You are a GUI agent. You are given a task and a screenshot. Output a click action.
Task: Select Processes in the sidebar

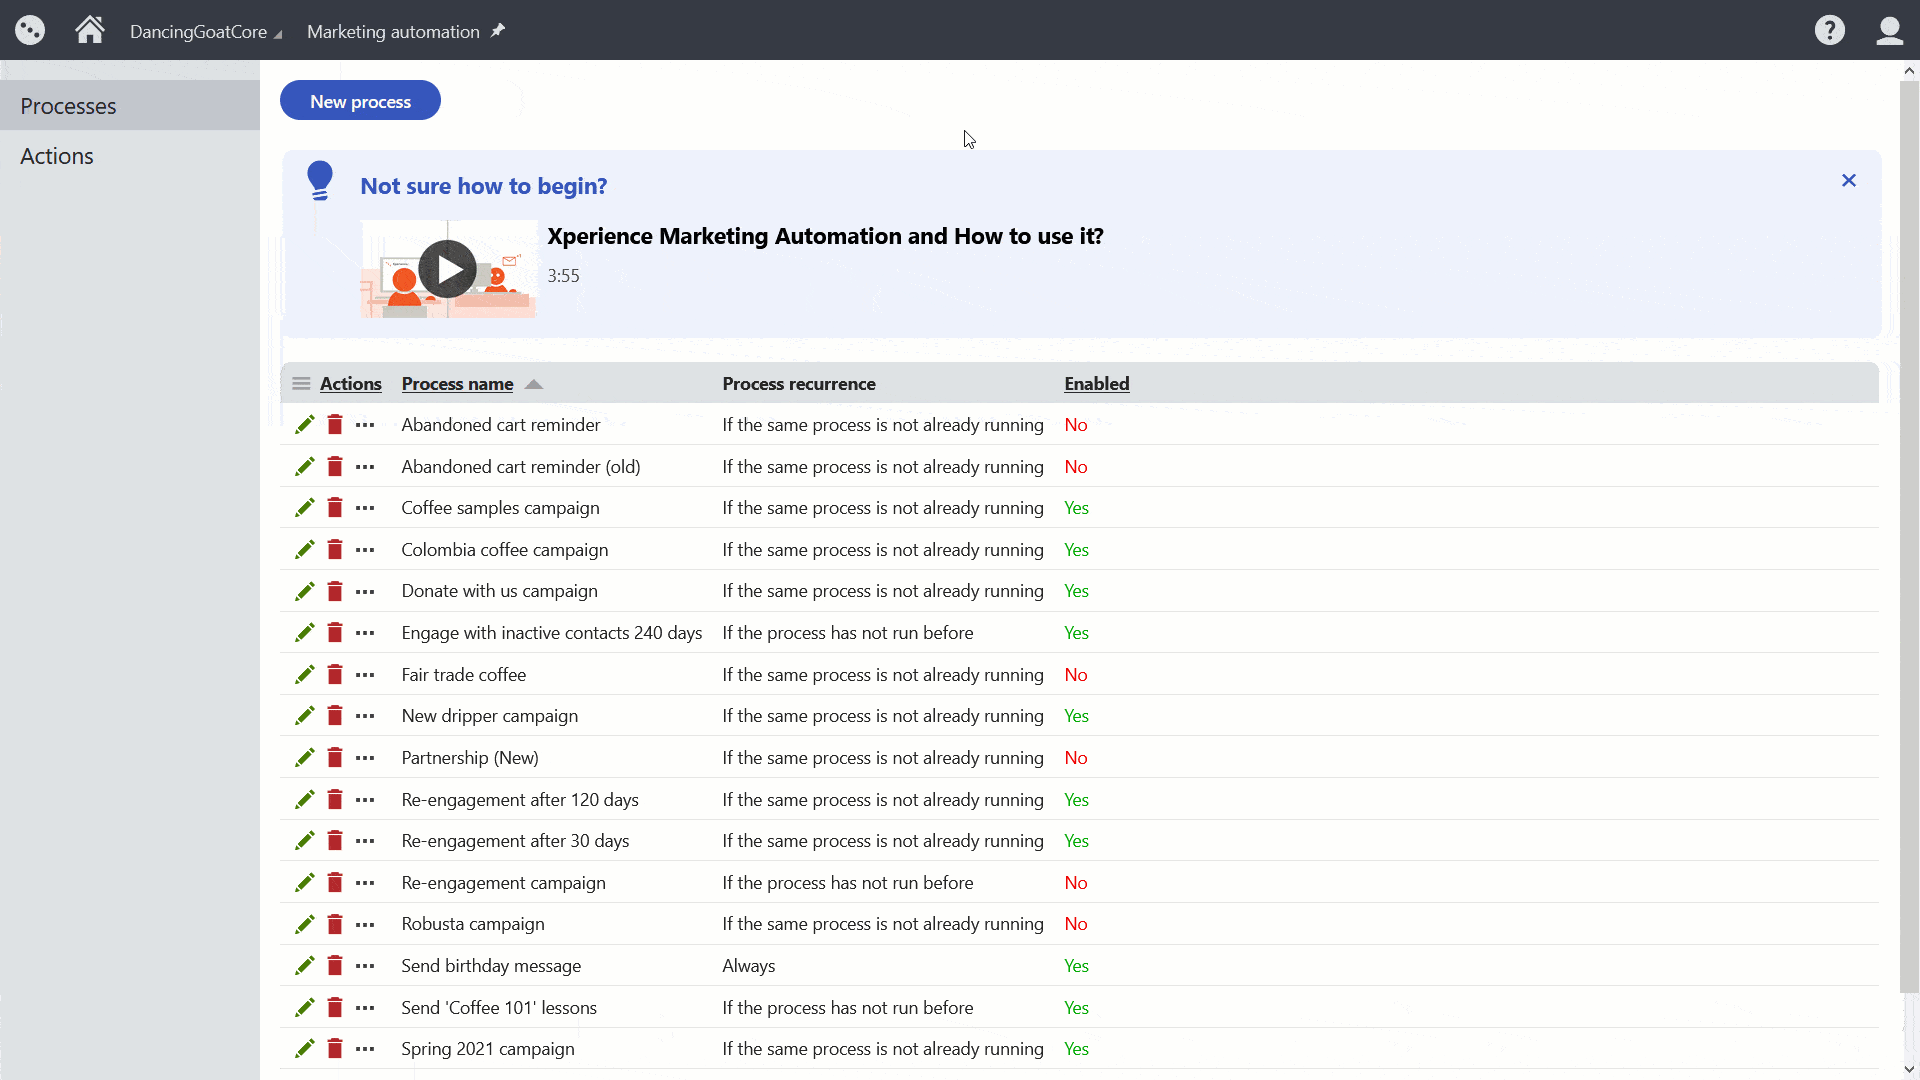coord(68,105)
